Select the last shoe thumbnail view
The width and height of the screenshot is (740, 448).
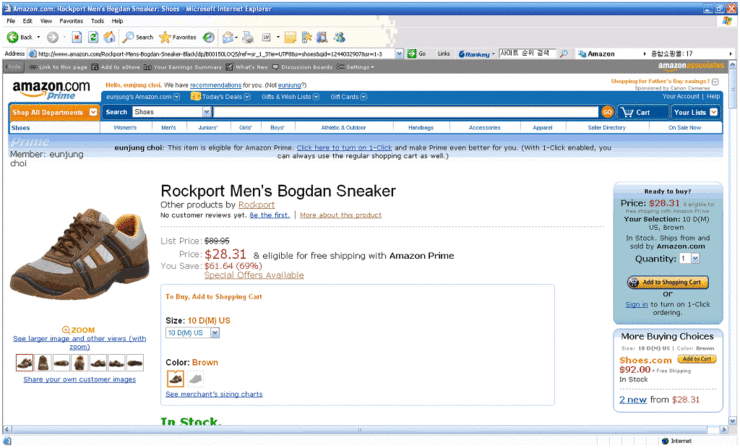click(135, 363)
